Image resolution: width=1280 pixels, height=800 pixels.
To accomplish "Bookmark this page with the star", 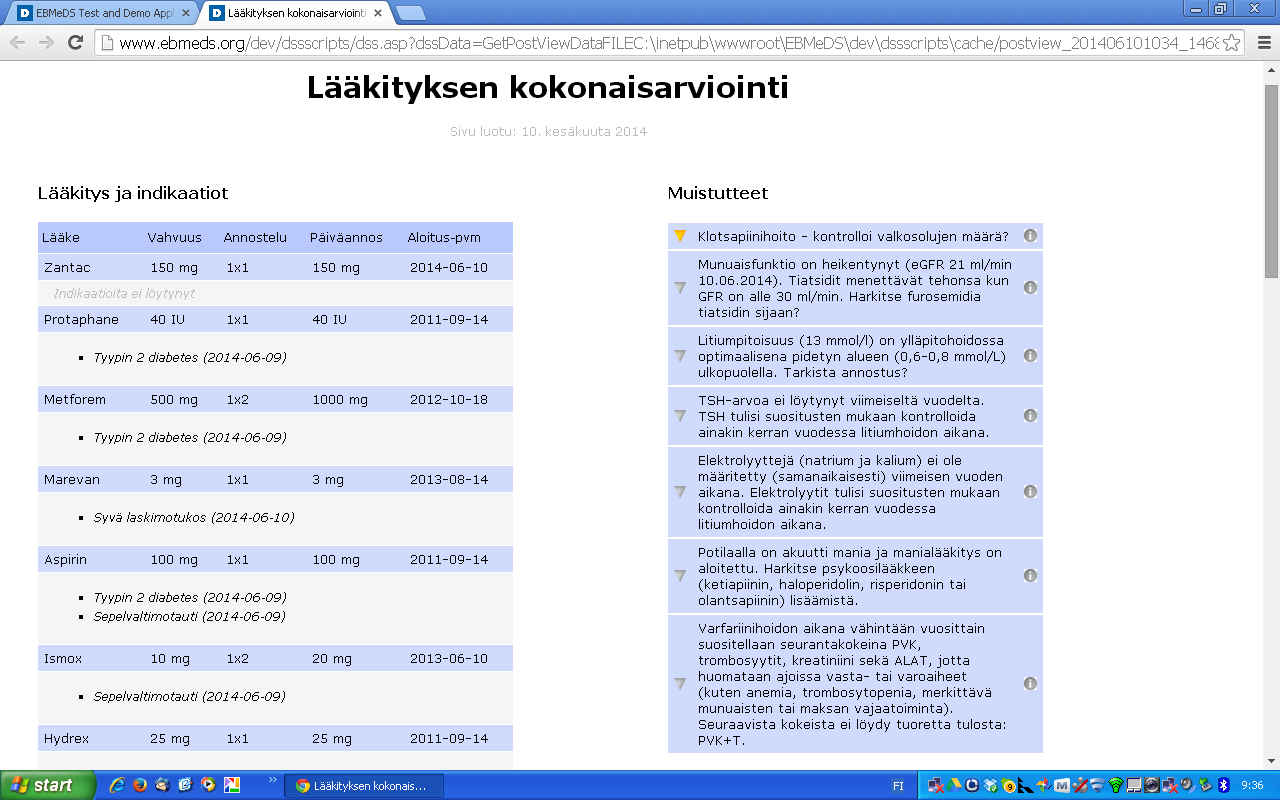I will coord(1232,42).
